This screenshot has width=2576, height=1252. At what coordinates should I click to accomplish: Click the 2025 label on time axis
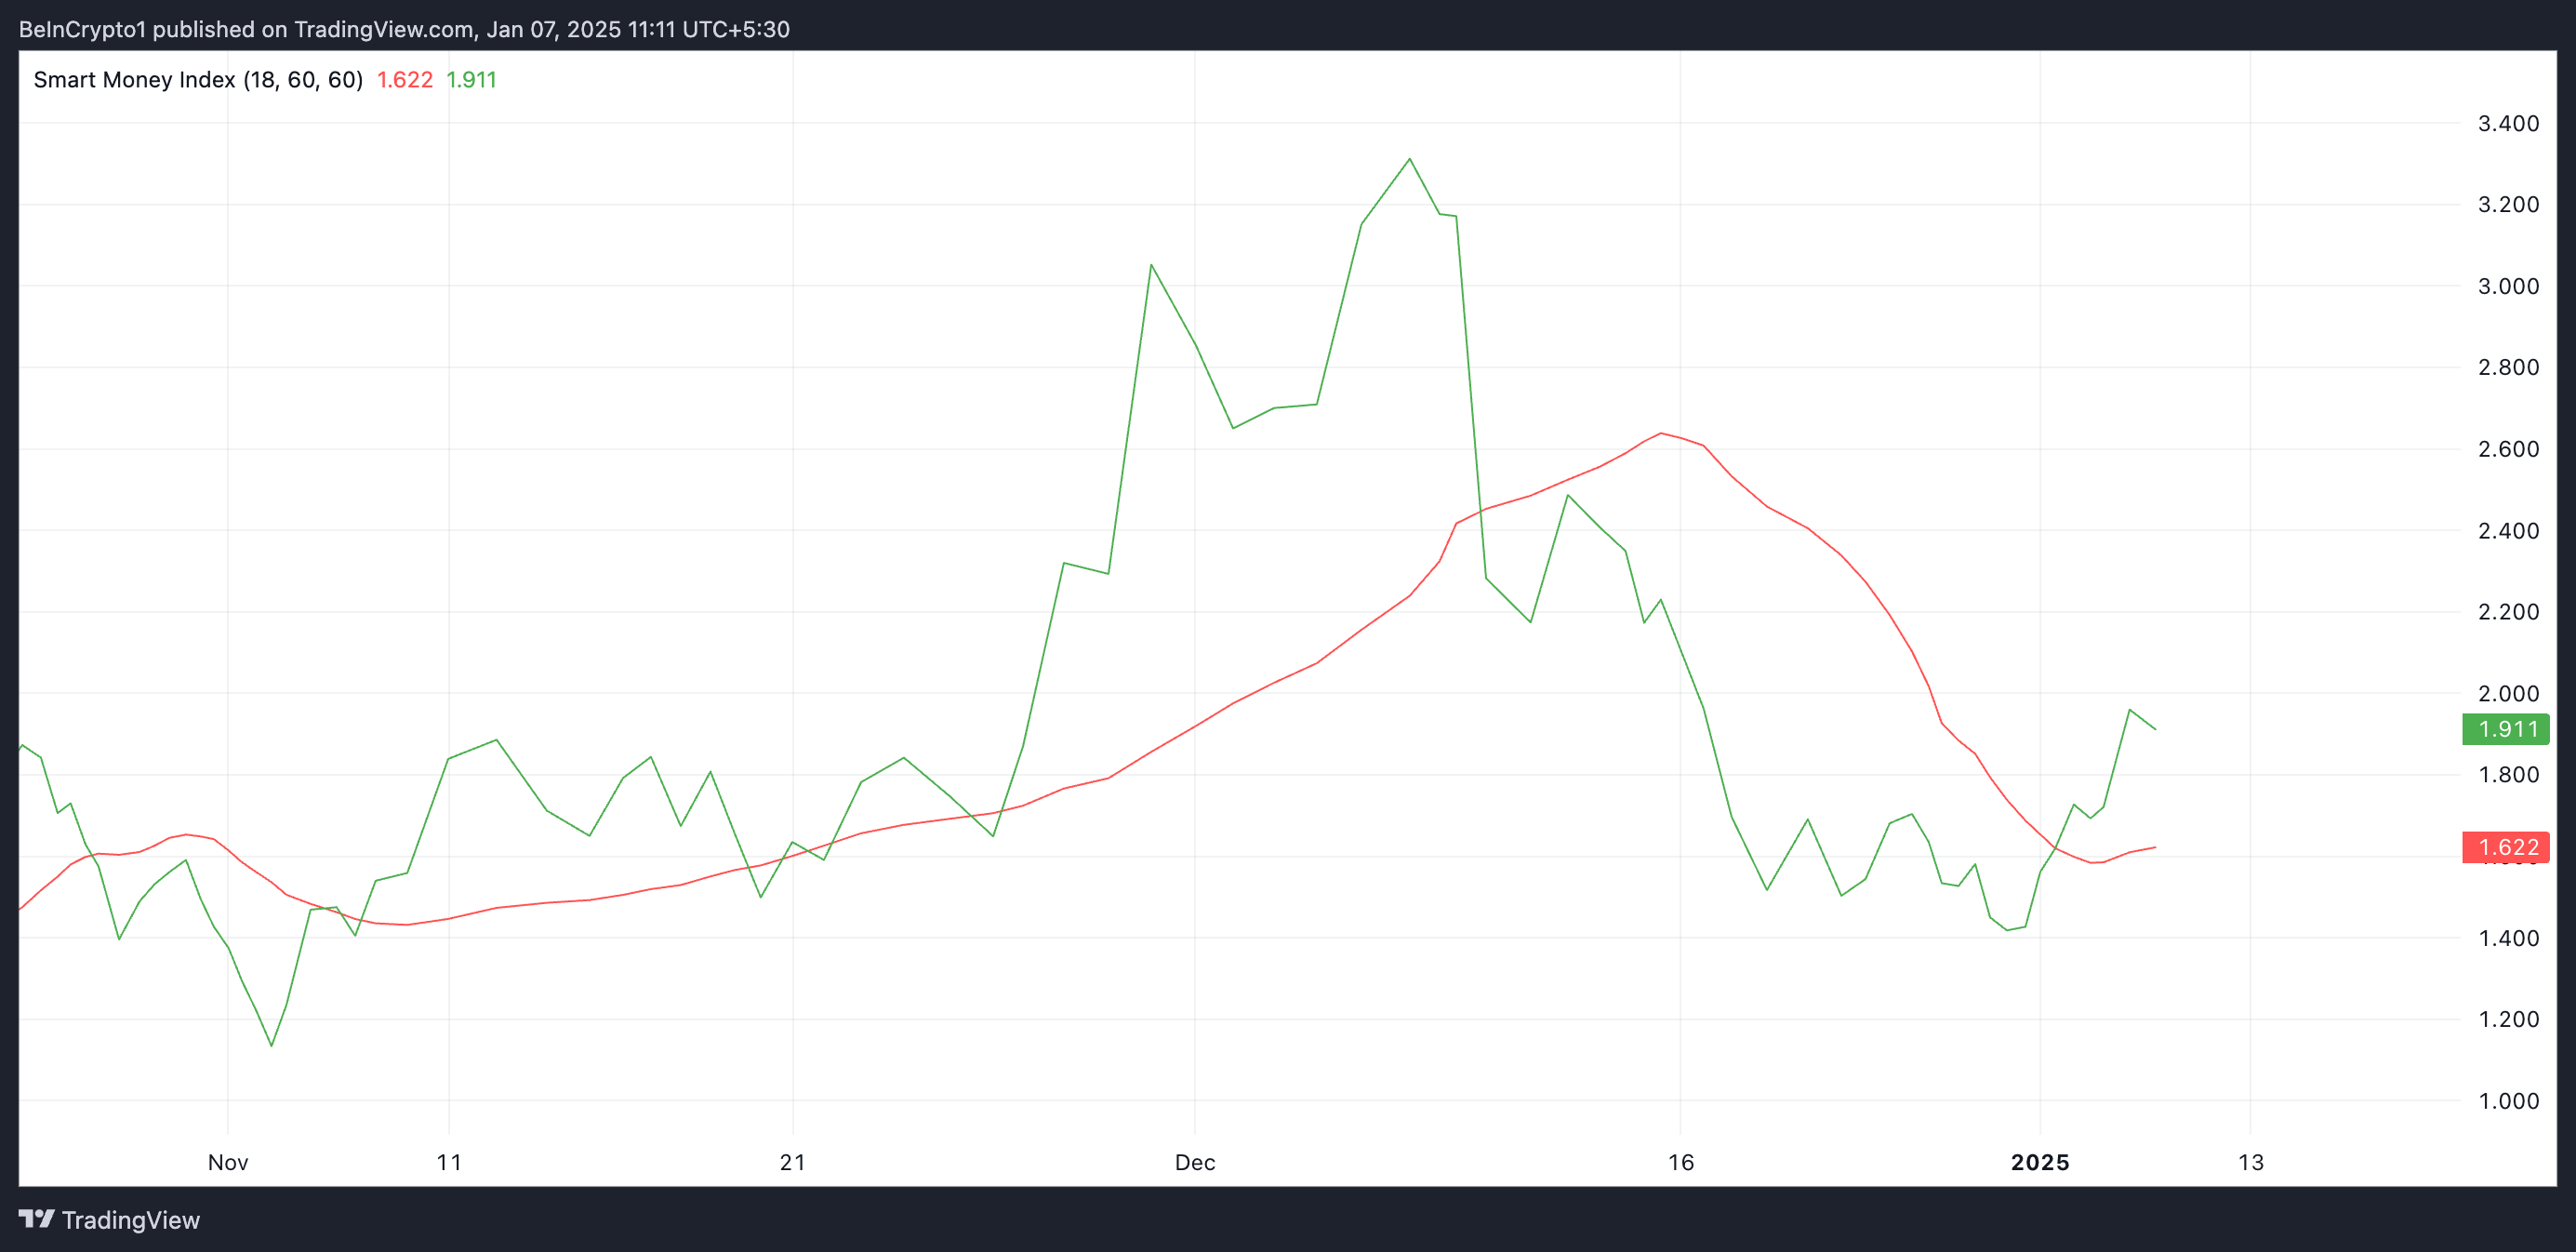click(x=2040, y=1162)
